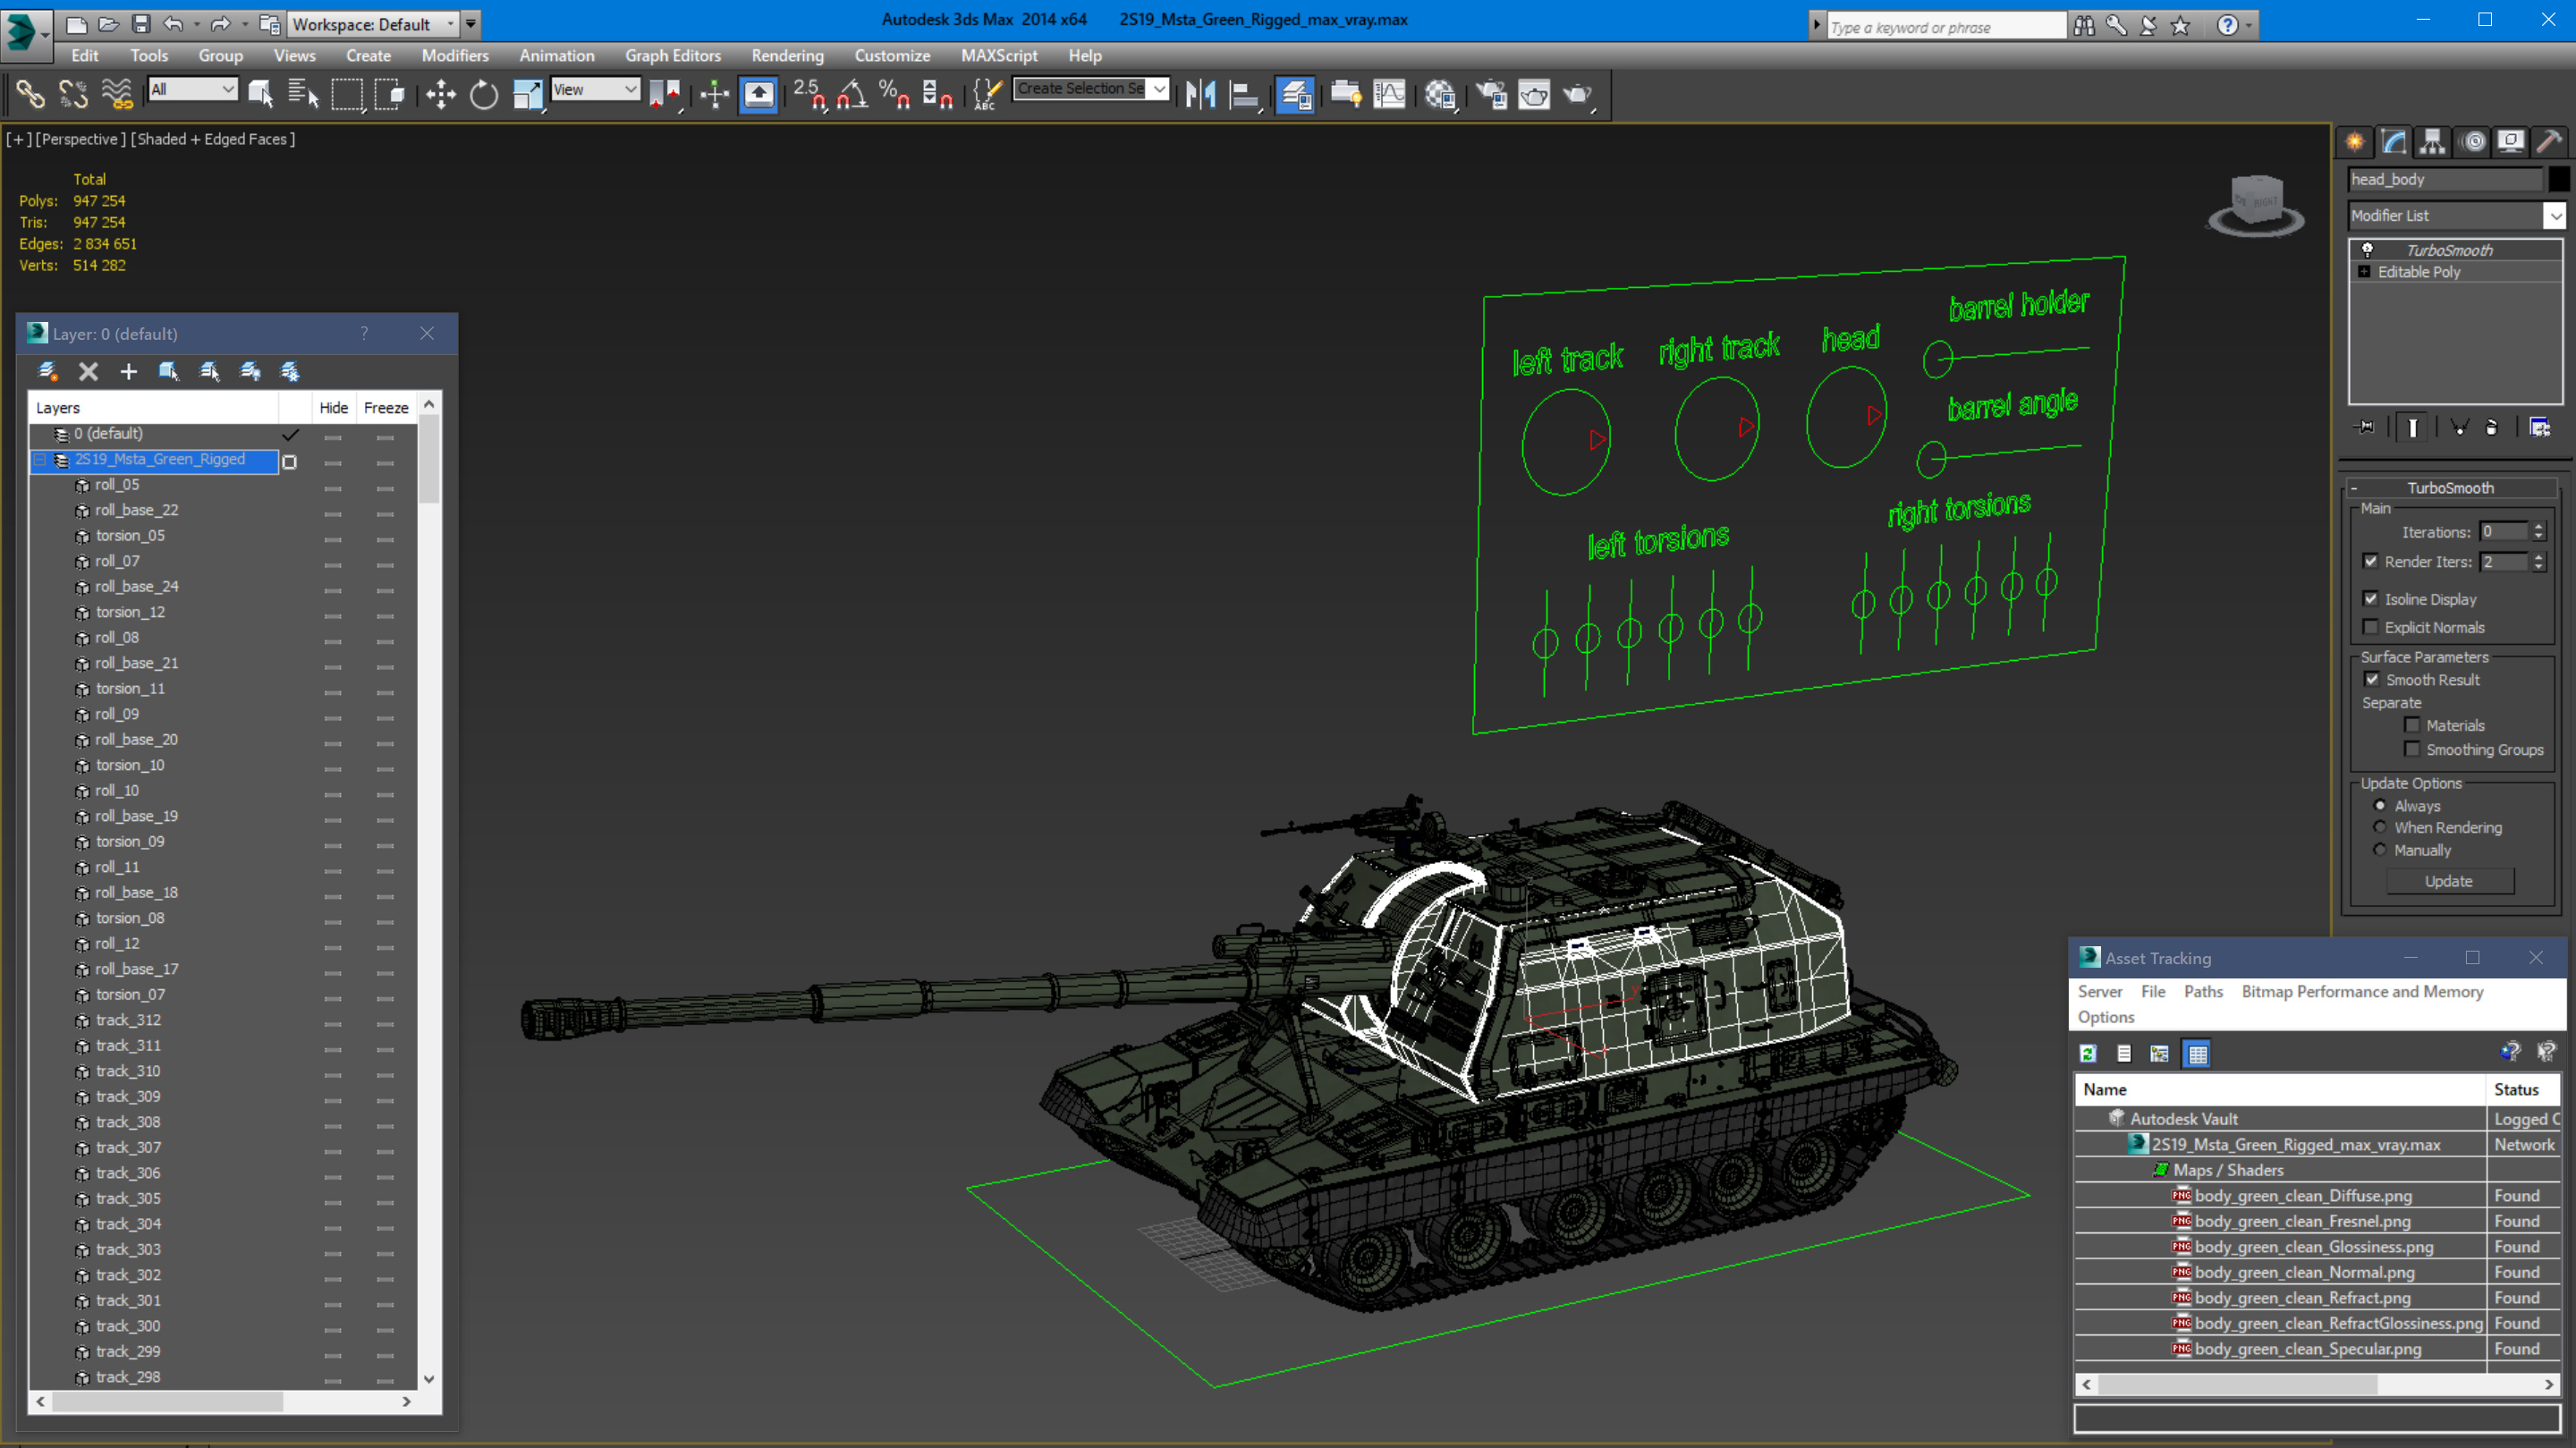Refresh the Asset Tracking list
2576x1448 pixels.
pyautogui.click(x=2088, y=1053)
